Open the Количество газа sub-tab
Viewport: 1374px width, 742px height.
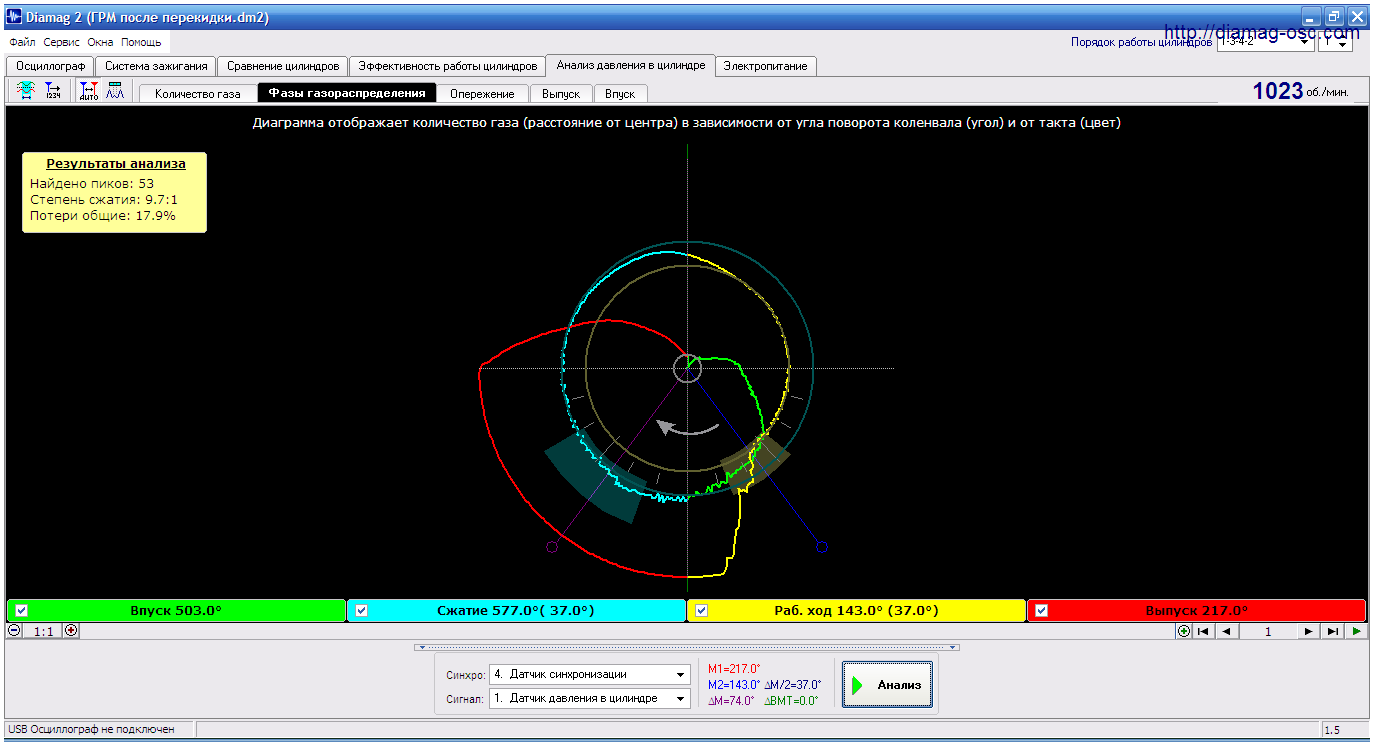pos(198,93)
